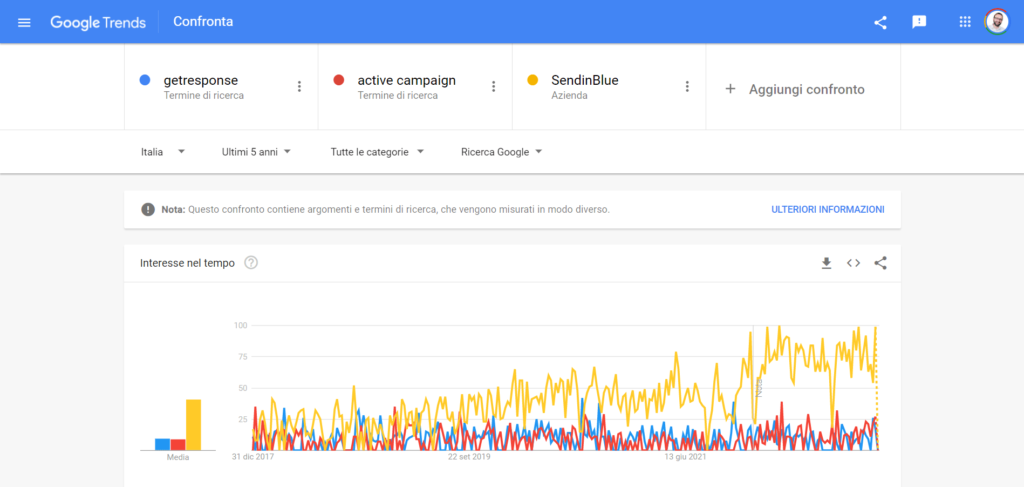1024x487 pixels.
Task: Download chart data as CSV
Action: (826, 263)
